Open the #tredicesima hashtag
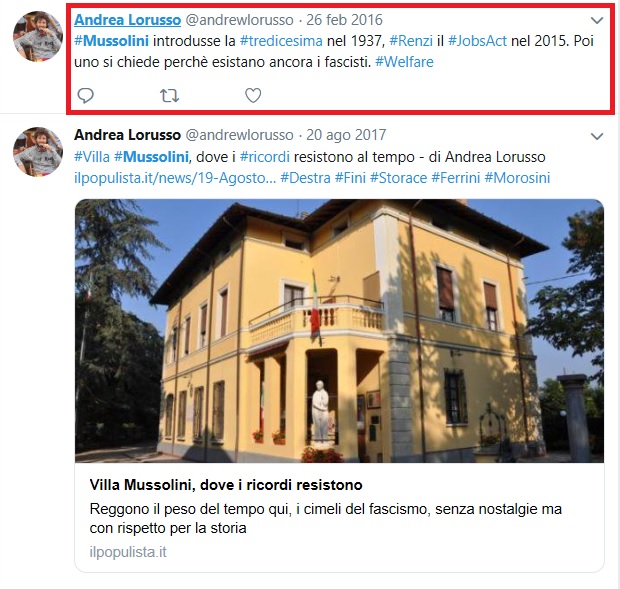 click(x=281, y=41)
